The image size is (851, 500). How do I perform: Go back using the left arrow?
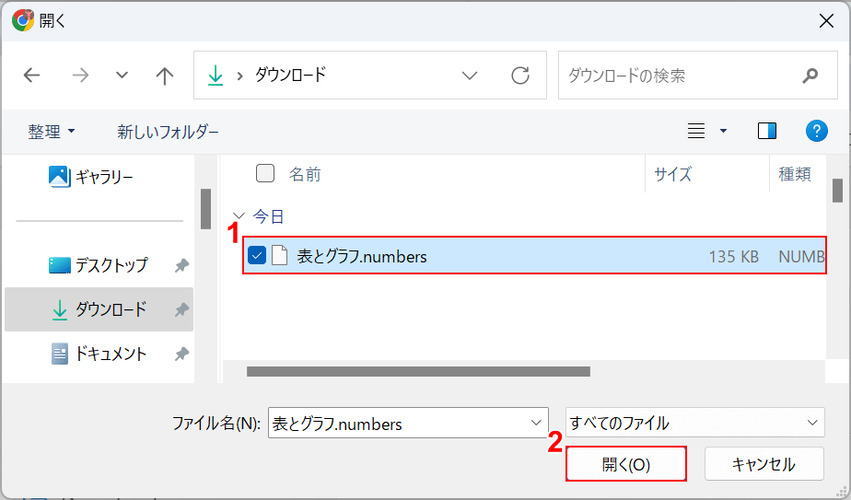pyautogui.click(x=32, y=75)
